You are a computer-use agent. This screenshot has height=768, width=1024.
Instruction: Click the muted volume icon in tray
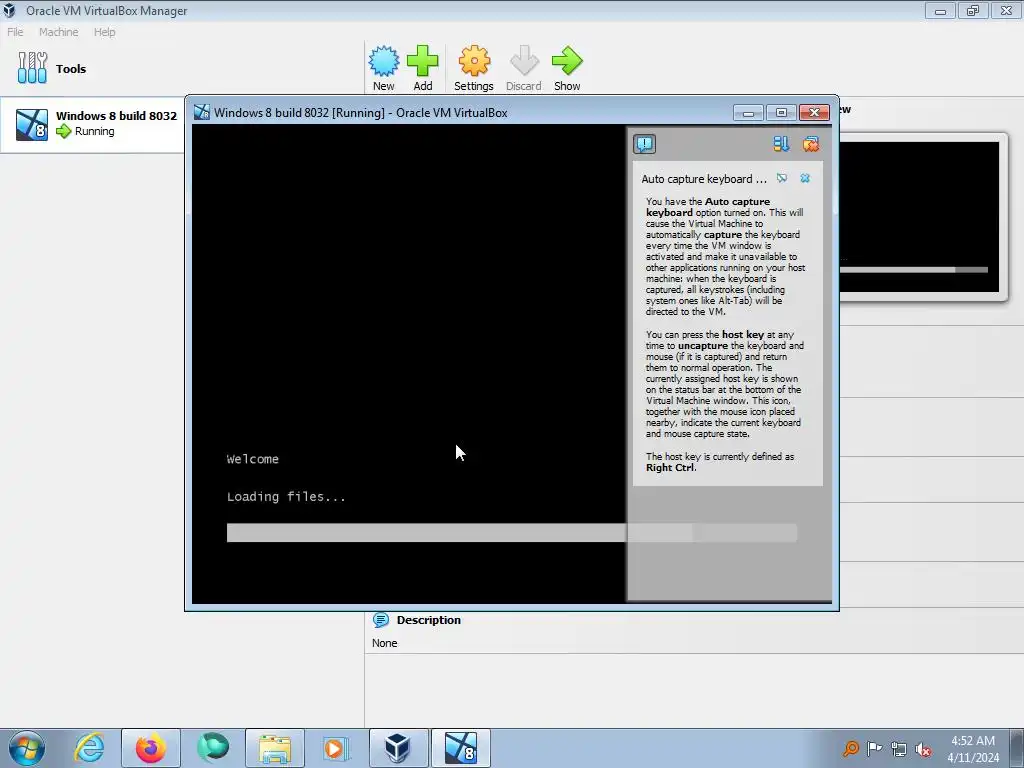tap(923, 749)
